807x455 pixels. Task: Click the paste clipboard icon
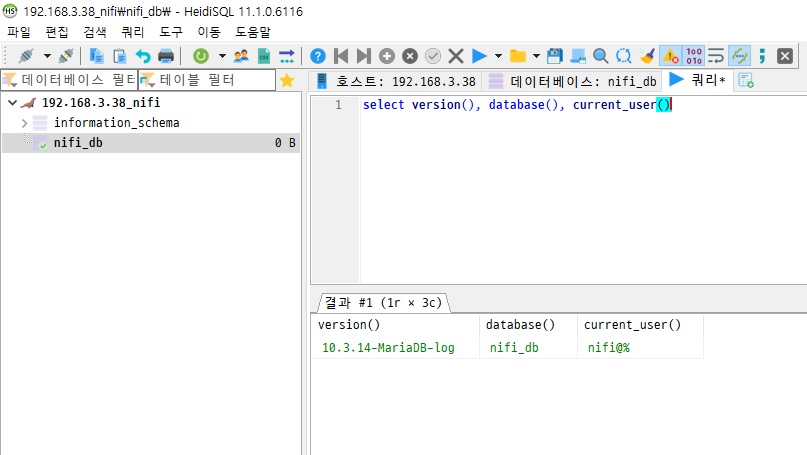click(x=119, y=56)
